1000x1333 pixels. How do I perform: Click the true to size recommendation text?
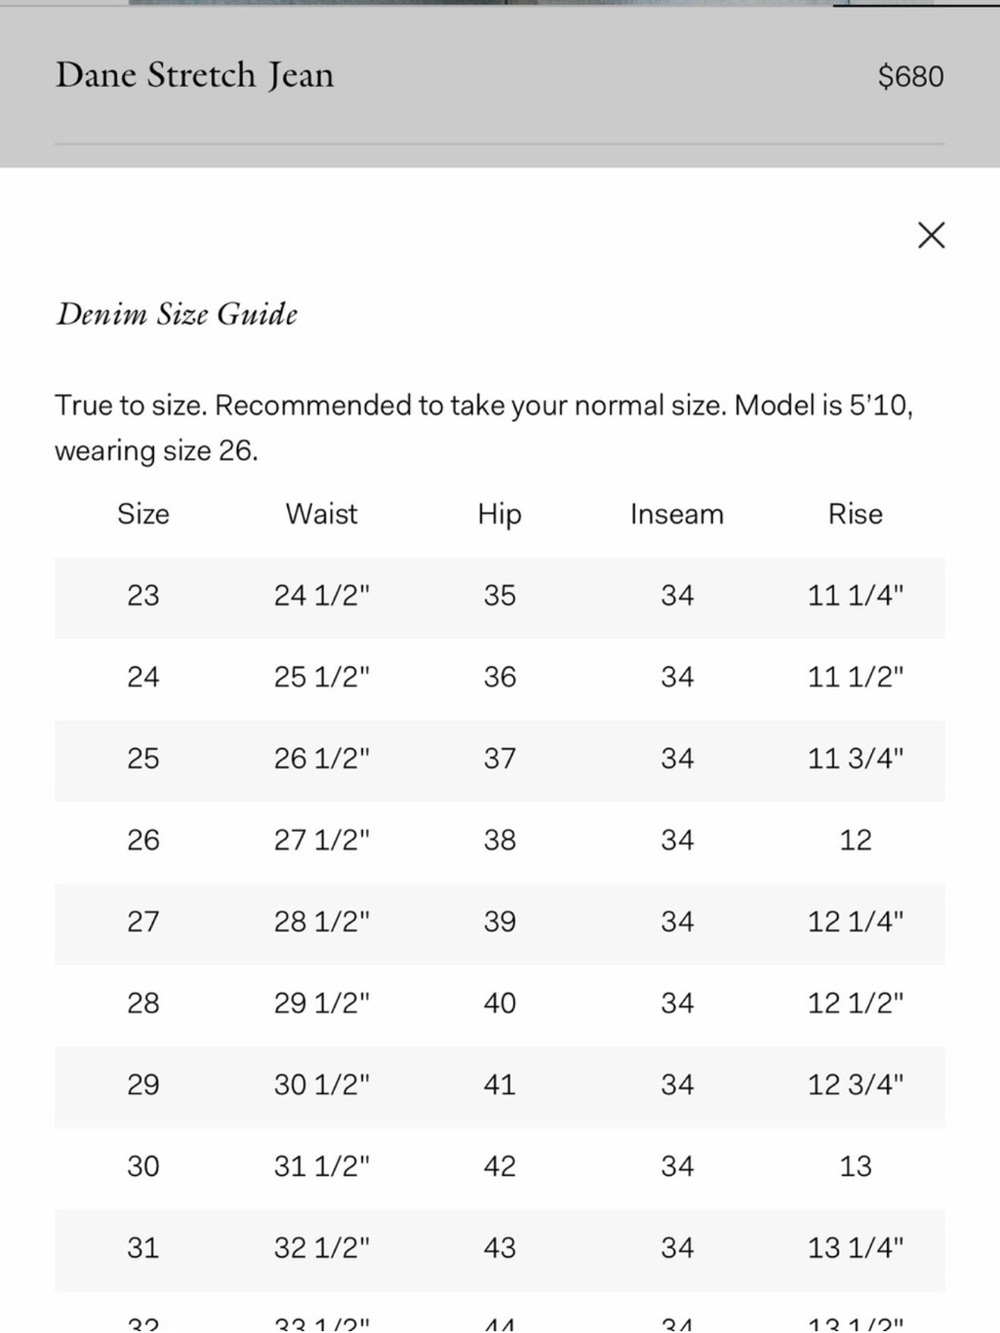(x=484, y=428)
